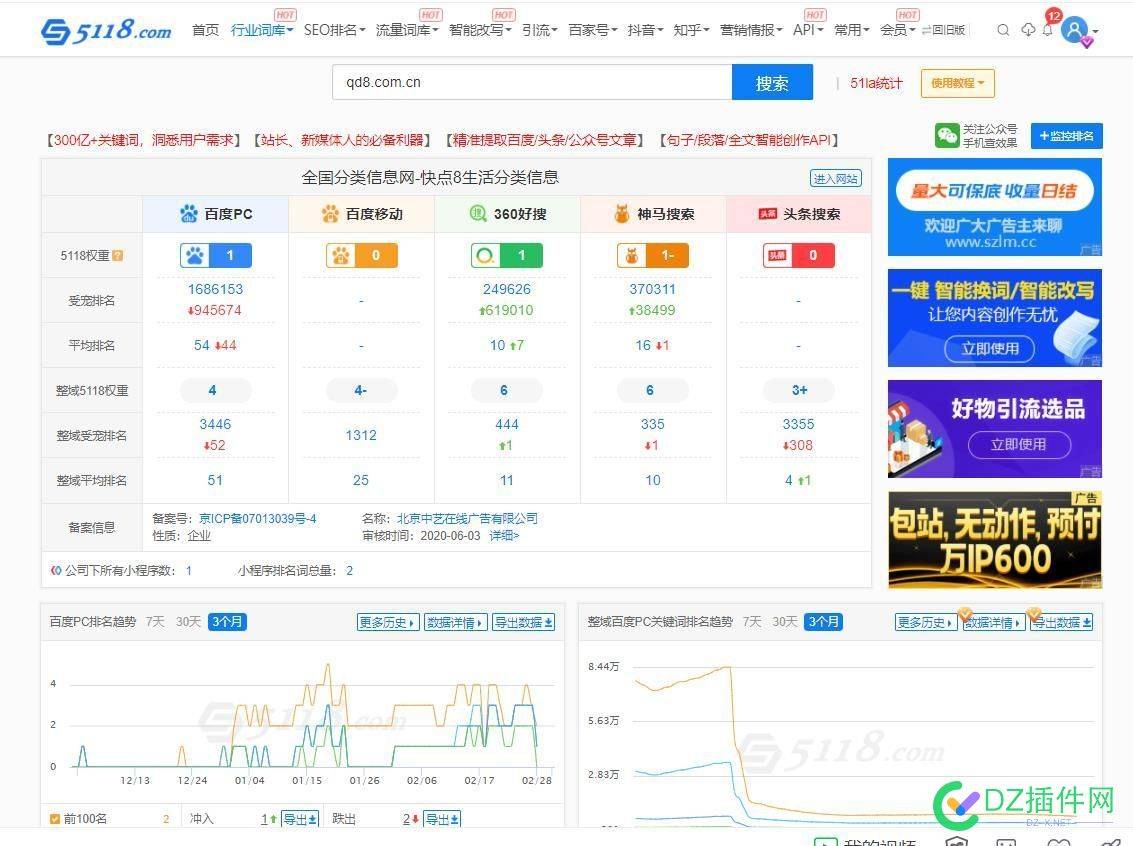Open the 抖音 navigation menu
The width and height of the screenshot is (1133, 846).
[x=645, y=30]
